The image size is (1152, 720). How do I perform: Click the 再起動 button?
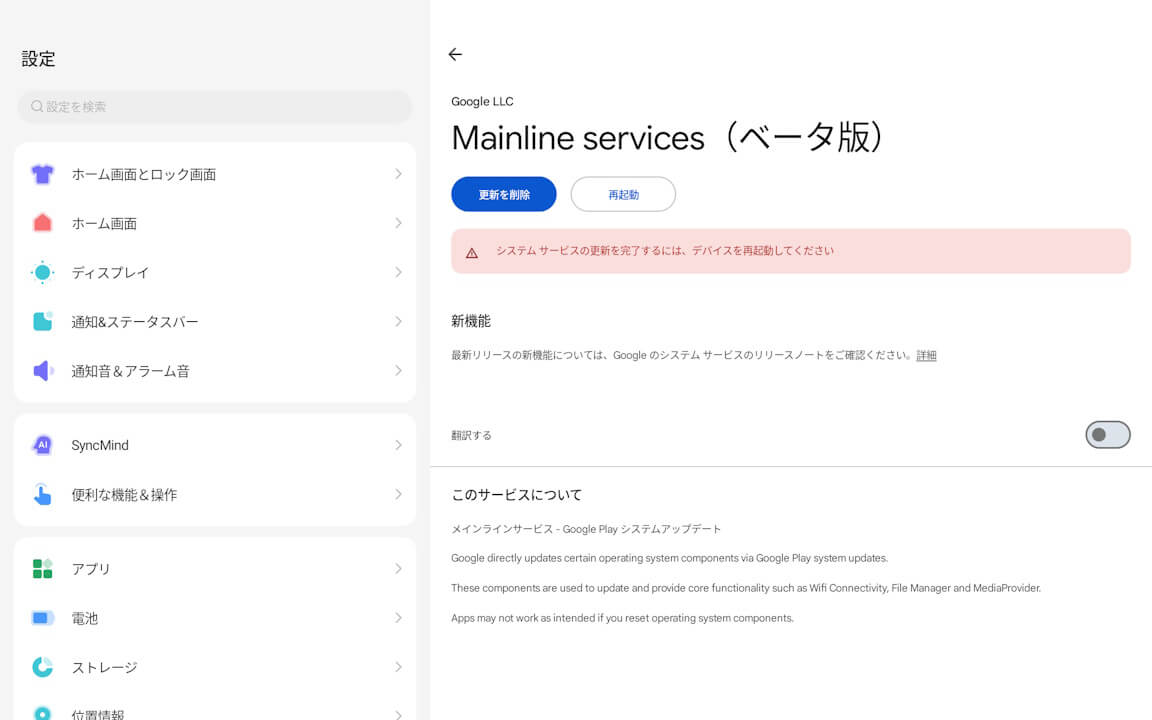(623, 194)
